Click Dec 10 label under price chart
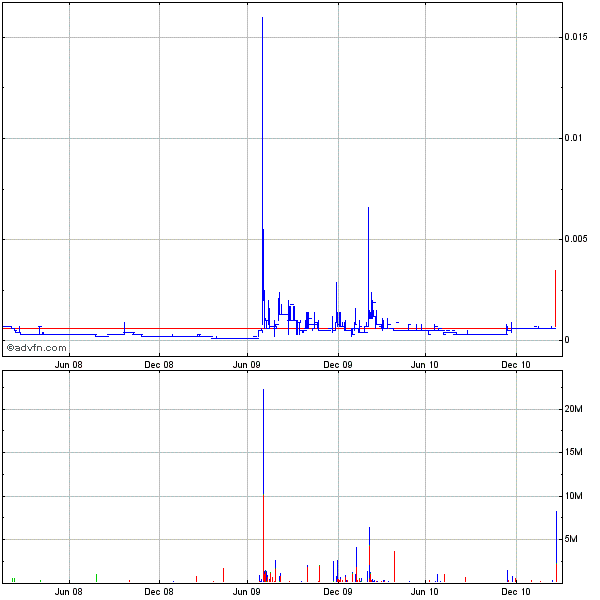Viewport: 600px width, 600px height. 516,365
